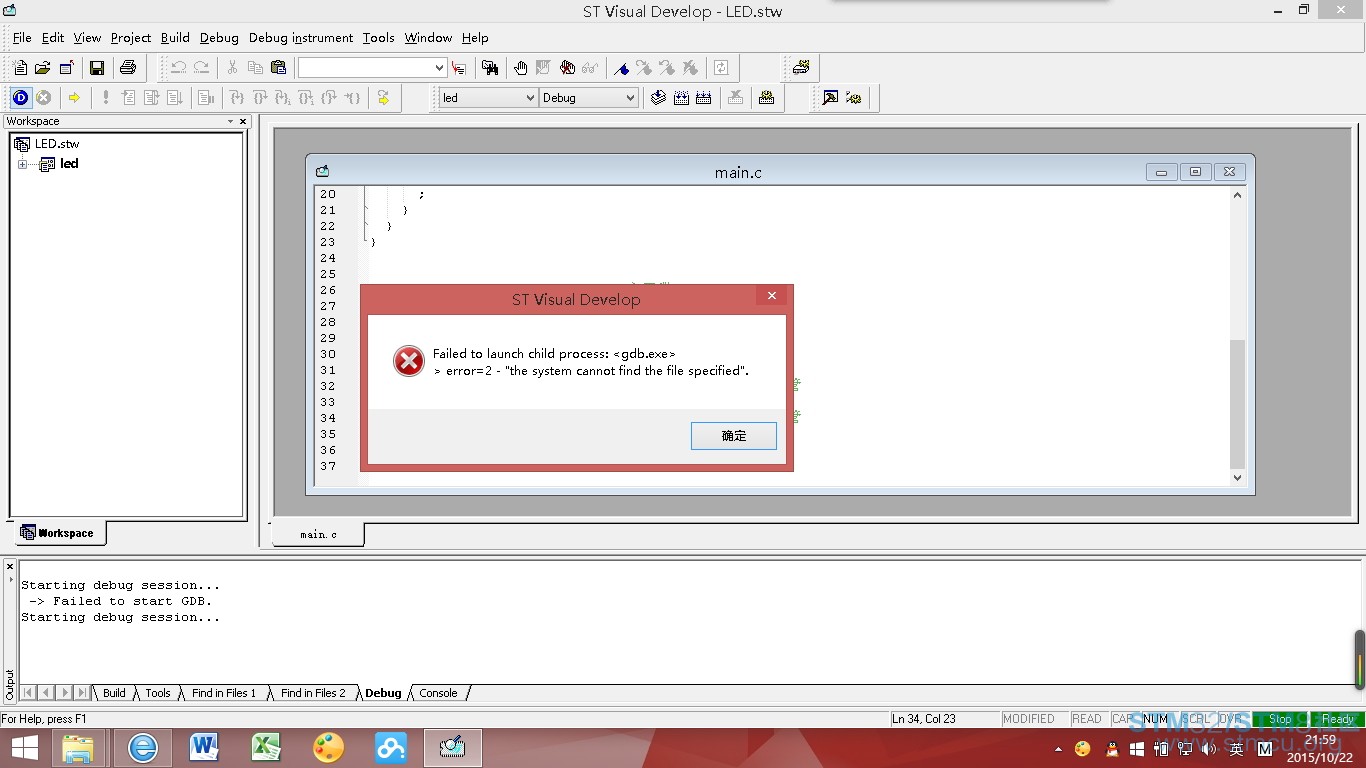Screen dimensions: 1366x768
Task: Open the Debug instrument menu
Action: (x=301, y=38)
